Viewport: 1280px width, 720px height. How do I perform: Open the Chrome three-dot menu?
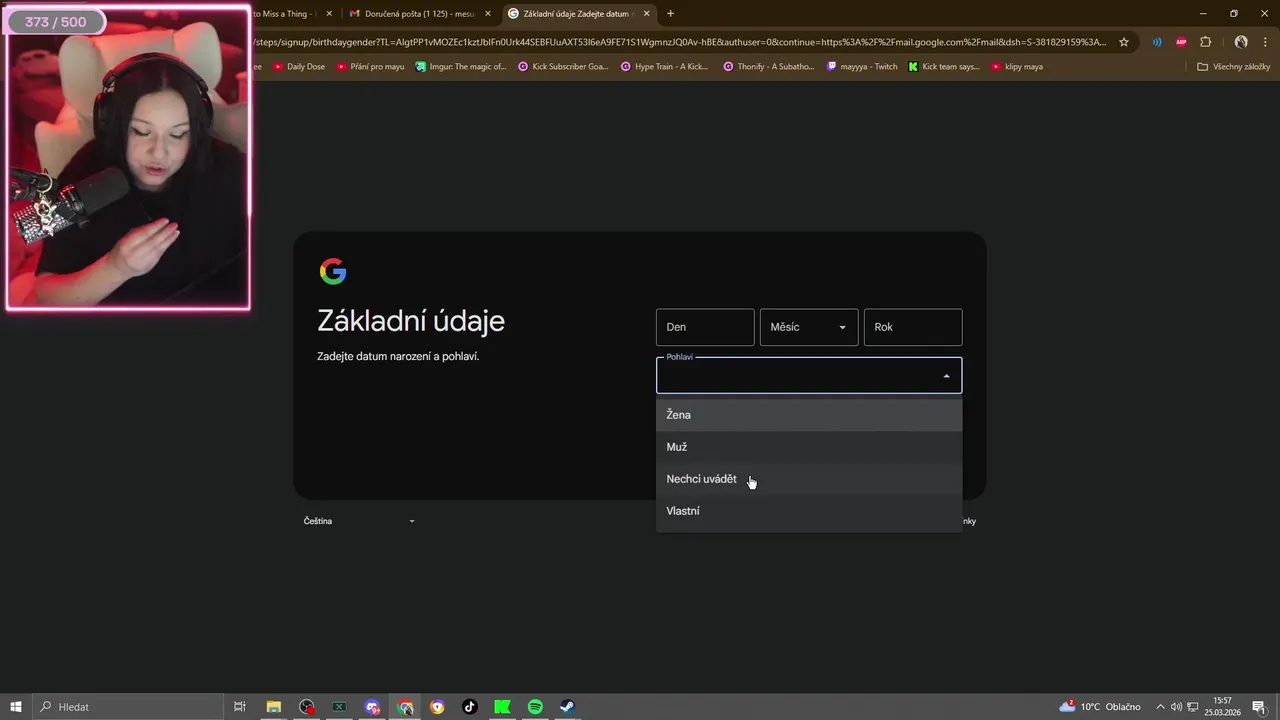(x=1265, y=42)
